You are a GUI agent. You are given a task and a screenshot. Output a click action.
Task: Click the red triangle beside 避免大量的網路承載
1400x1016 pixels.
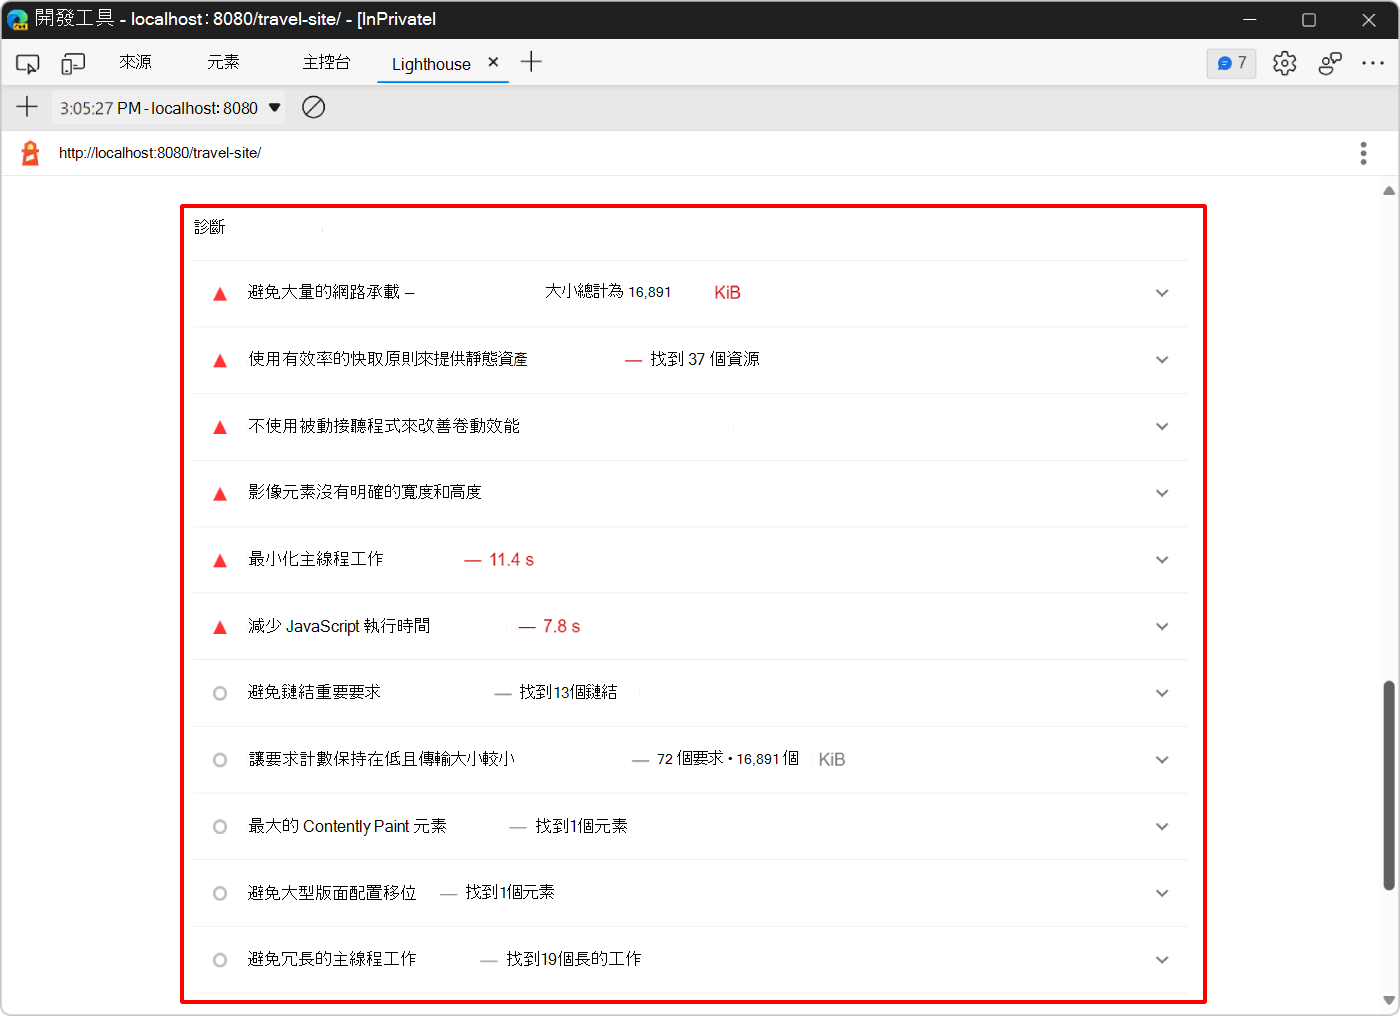[220, 294]
